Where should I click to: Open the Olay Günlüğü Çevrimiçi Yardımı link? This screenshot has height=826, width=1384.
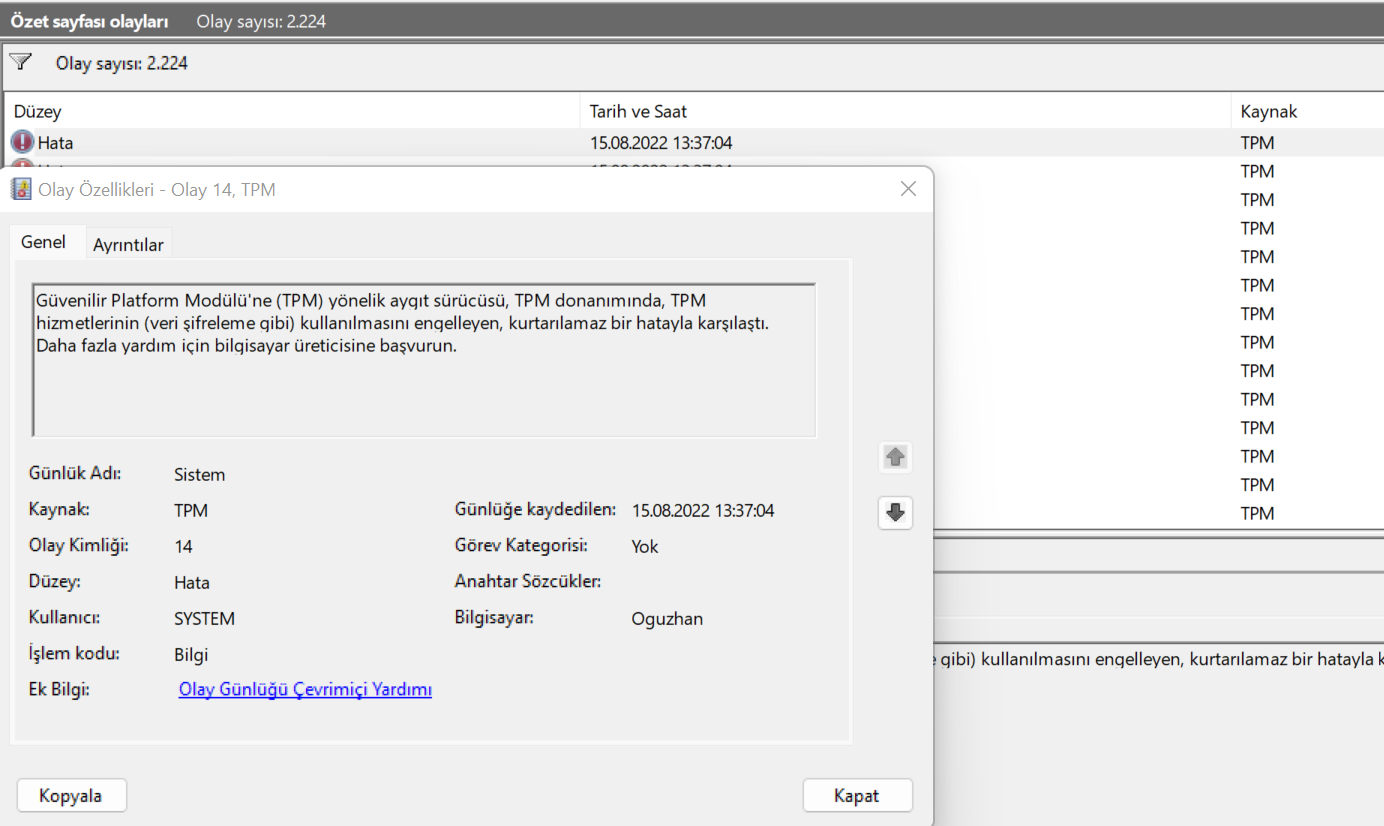(x=305, y=689)
